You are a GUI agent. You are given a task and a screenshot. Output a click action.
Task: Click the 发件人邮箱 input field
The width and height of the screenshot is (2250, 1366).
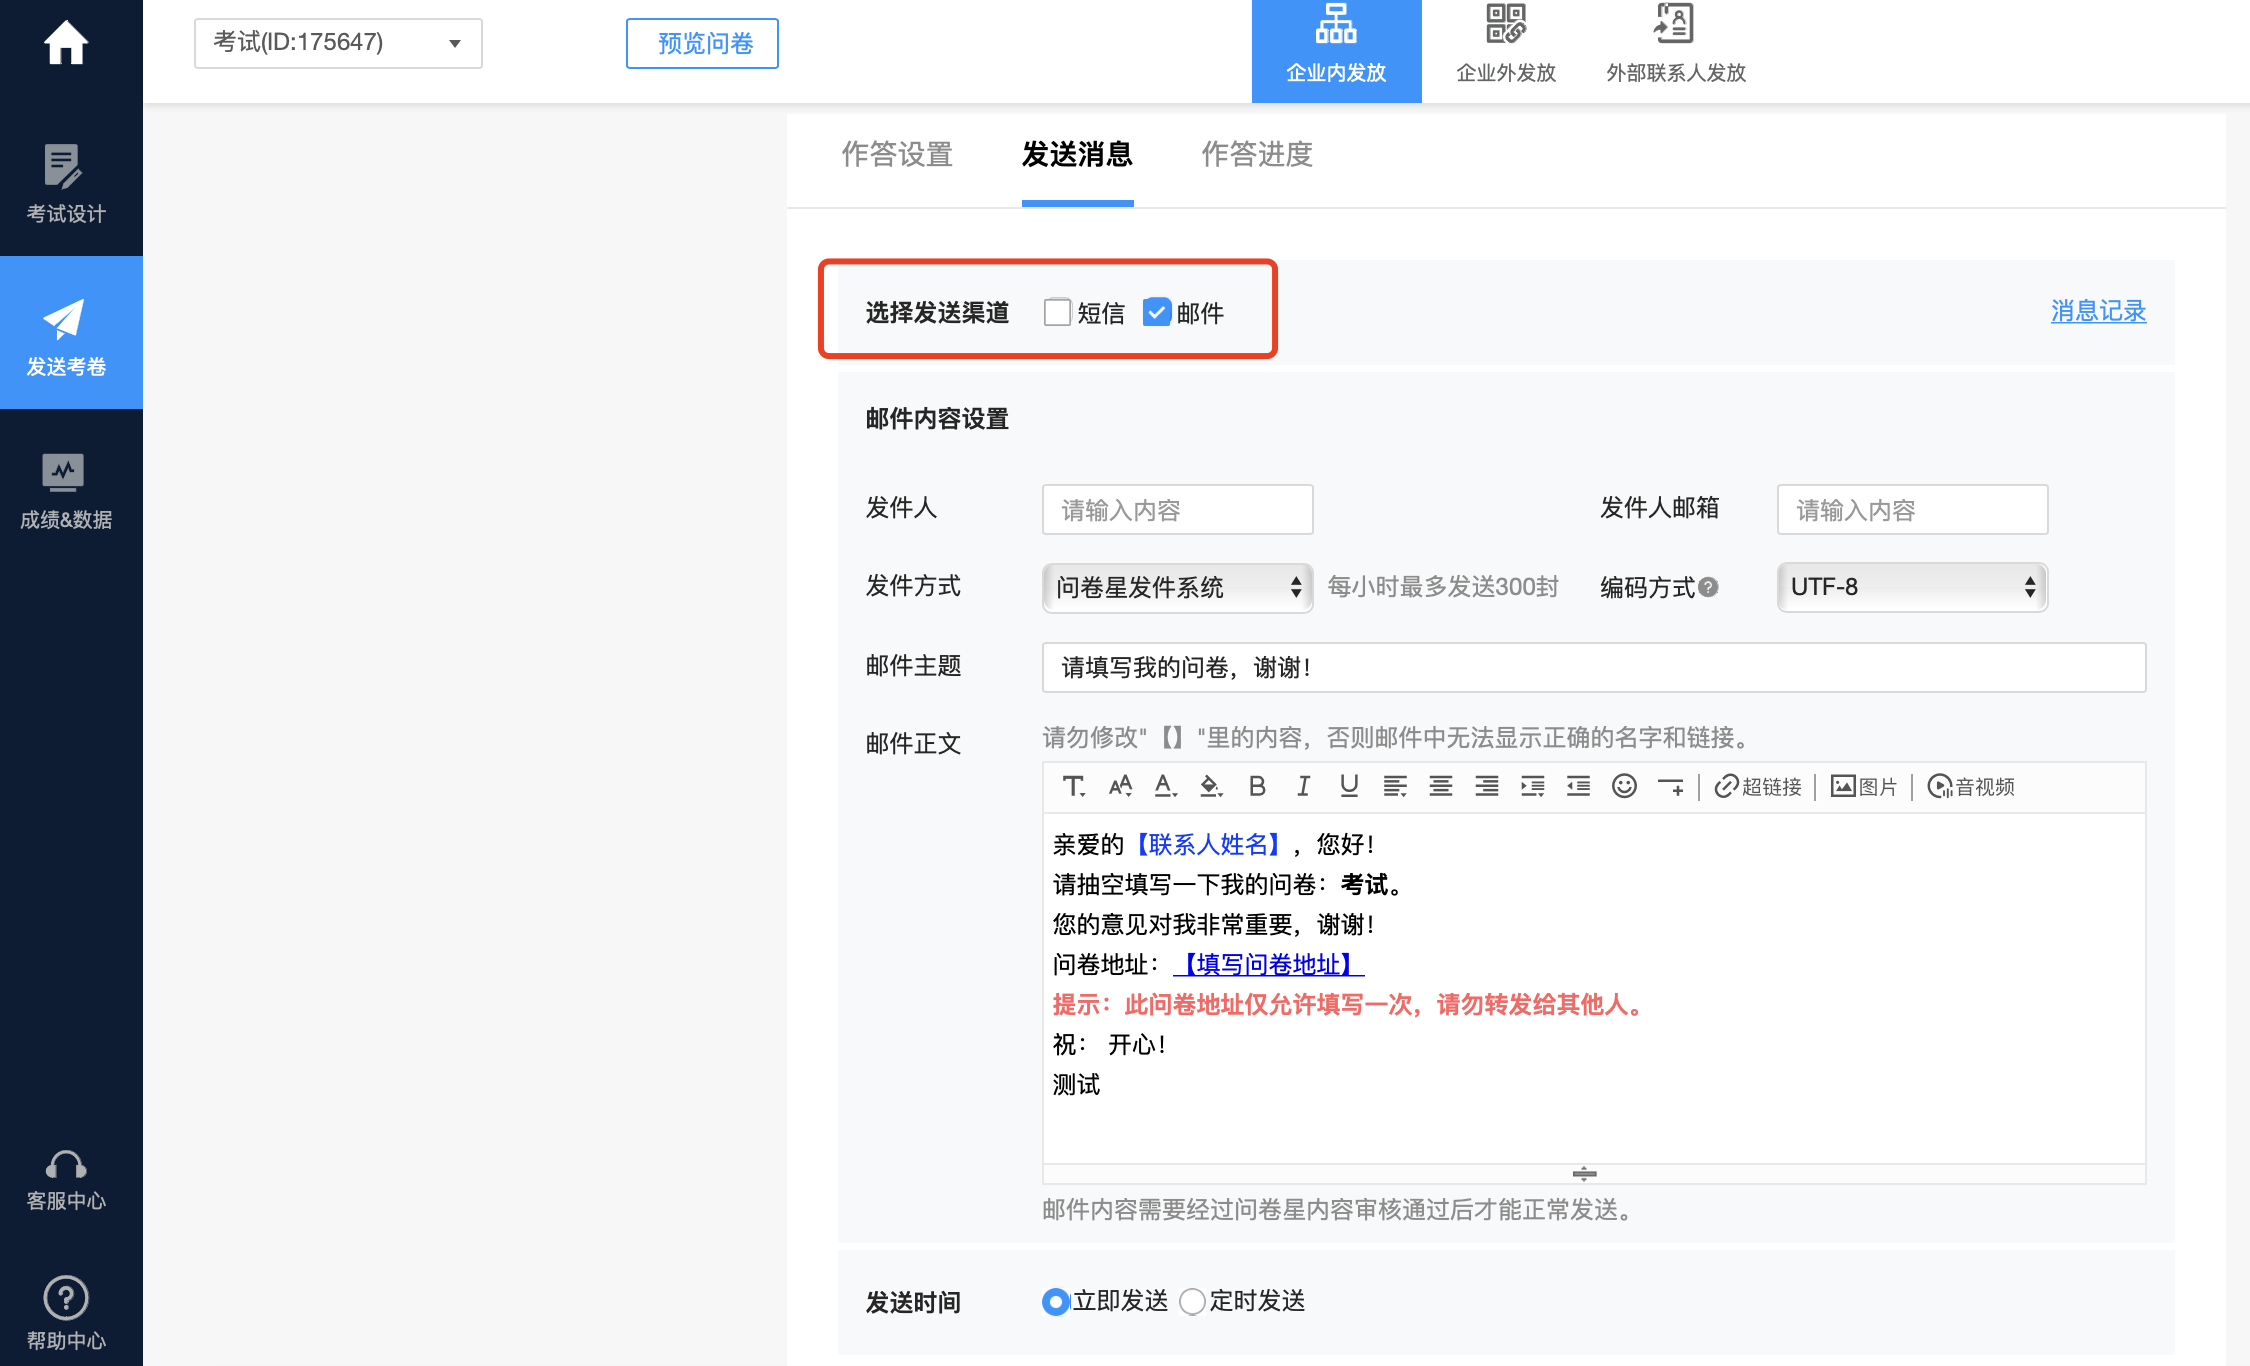pyautogui.click(x=1912, y=510)
